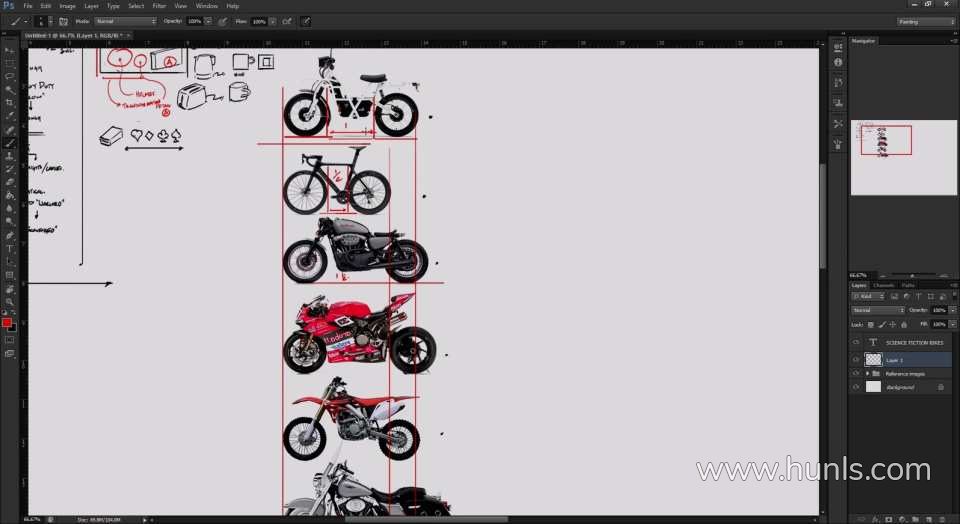Open the layer filter Kind dropdown
Viewport: 960px width, 524px height.
coord(868,296)
